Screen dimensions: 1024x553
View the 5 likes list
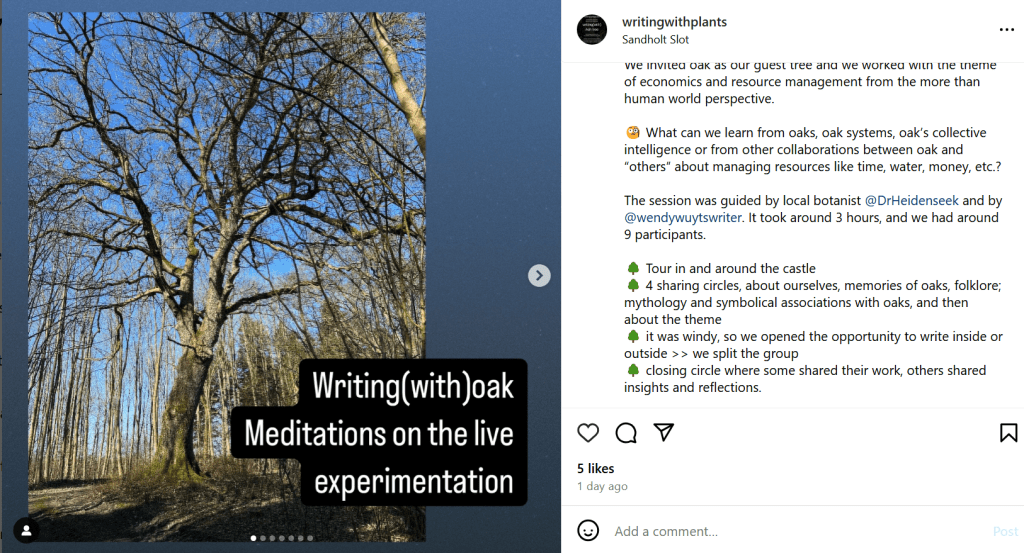point(596,468)
